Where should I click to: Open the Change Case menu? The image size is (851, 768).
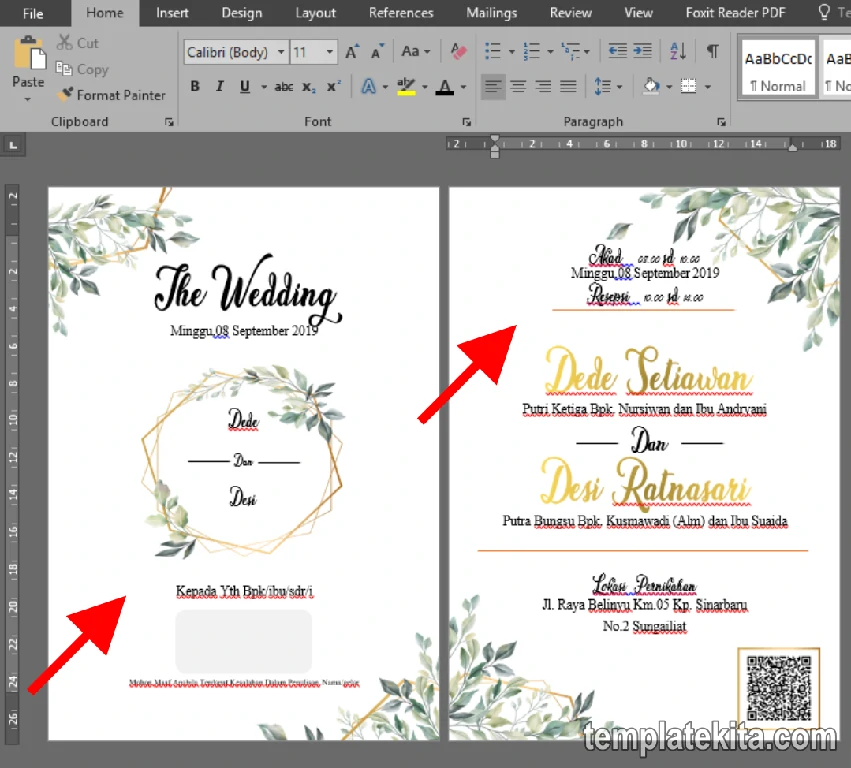point(416,52)
